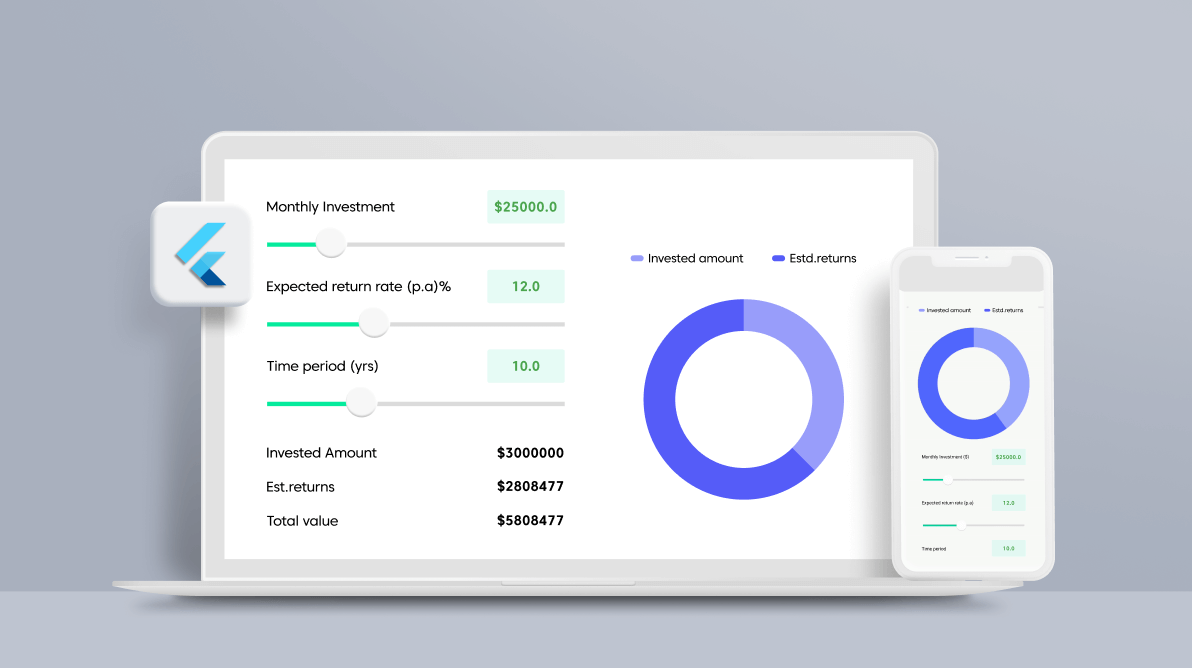The width and height of the screenshot is (1192, 668).
Task: Click the Monthly Investment slider thumb
Action: pos(330,243)
